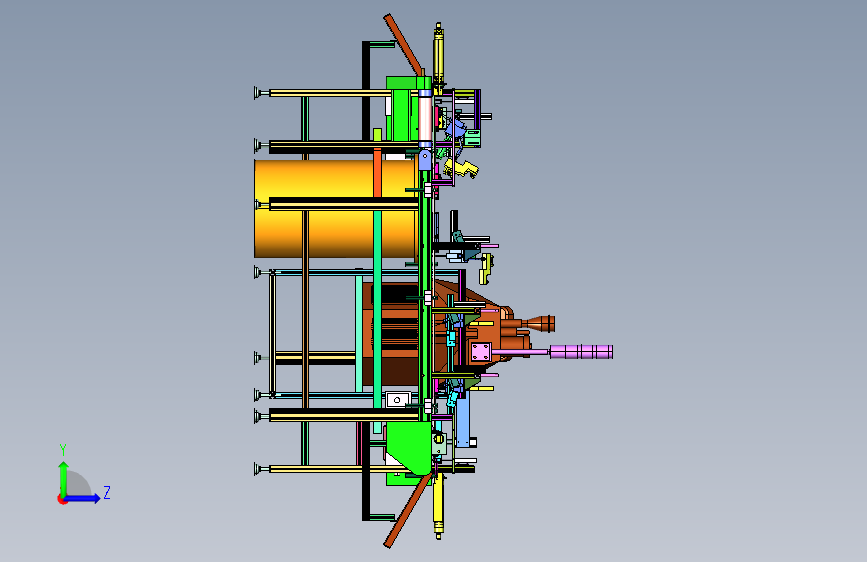Click the red origin ball of triad
Screen dimensions: 867x562
pos(62,499)
